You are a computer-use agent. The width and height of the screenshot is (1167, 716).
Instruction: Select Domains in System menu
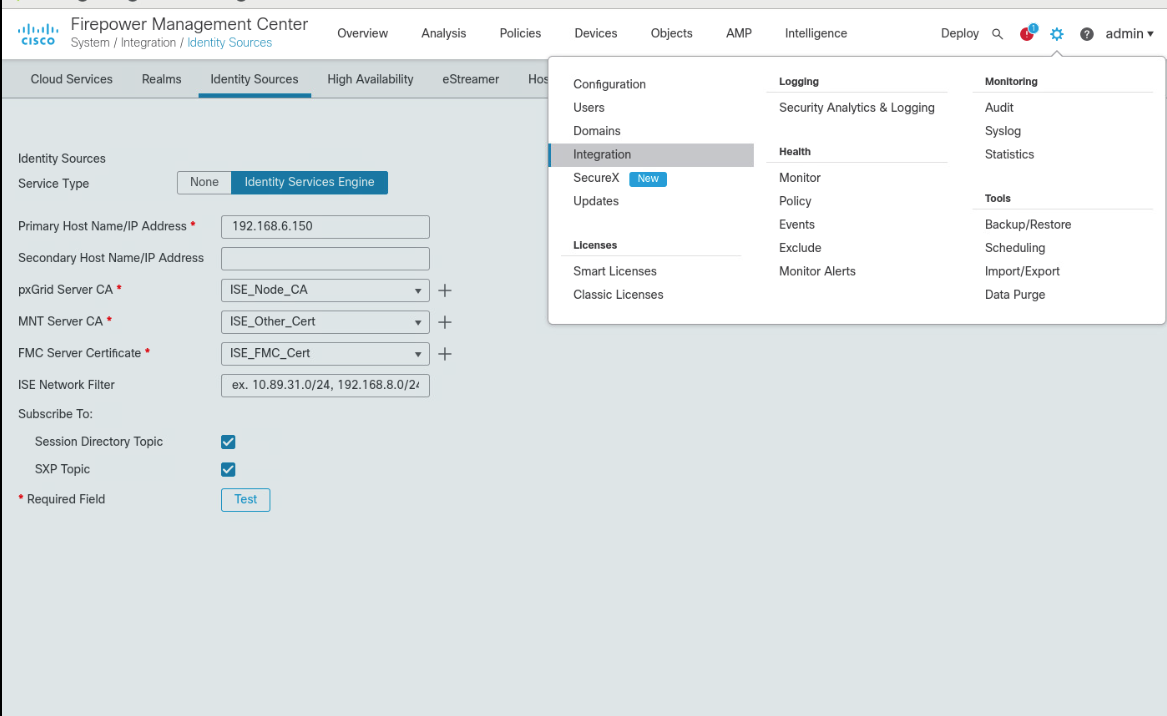[x=597, y=131]
